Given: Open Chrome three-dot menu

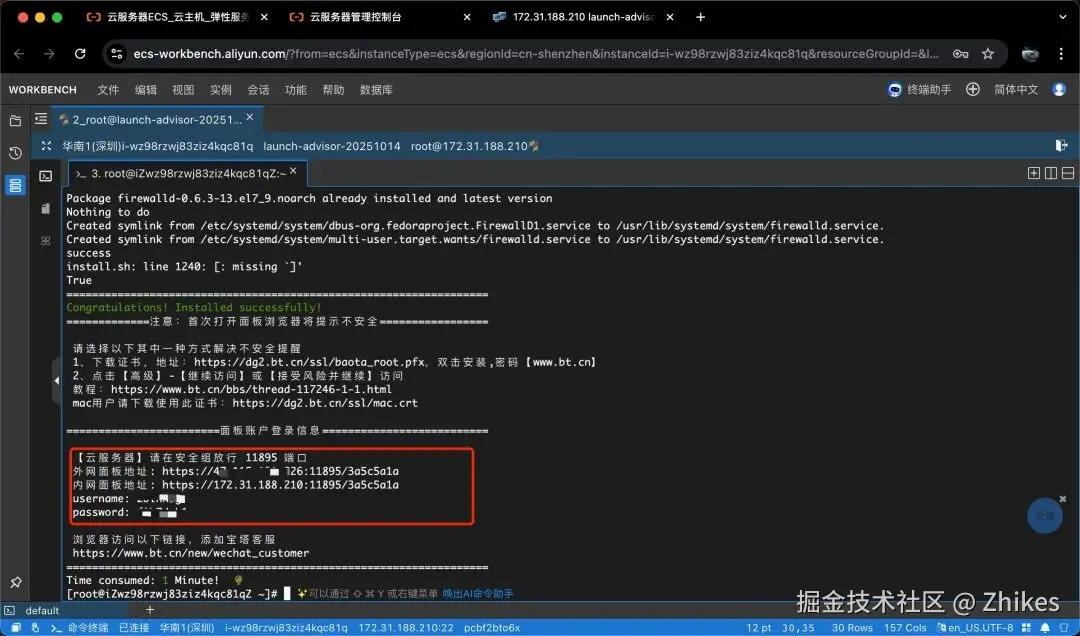Looking at the screenshot, I should [x=1061, y=54].
